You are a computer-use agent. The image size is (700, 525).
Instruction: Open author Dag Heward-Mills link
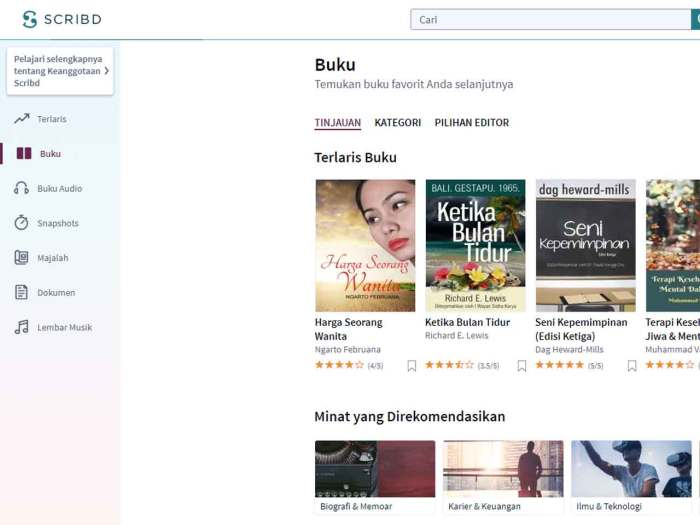(569, 350)
